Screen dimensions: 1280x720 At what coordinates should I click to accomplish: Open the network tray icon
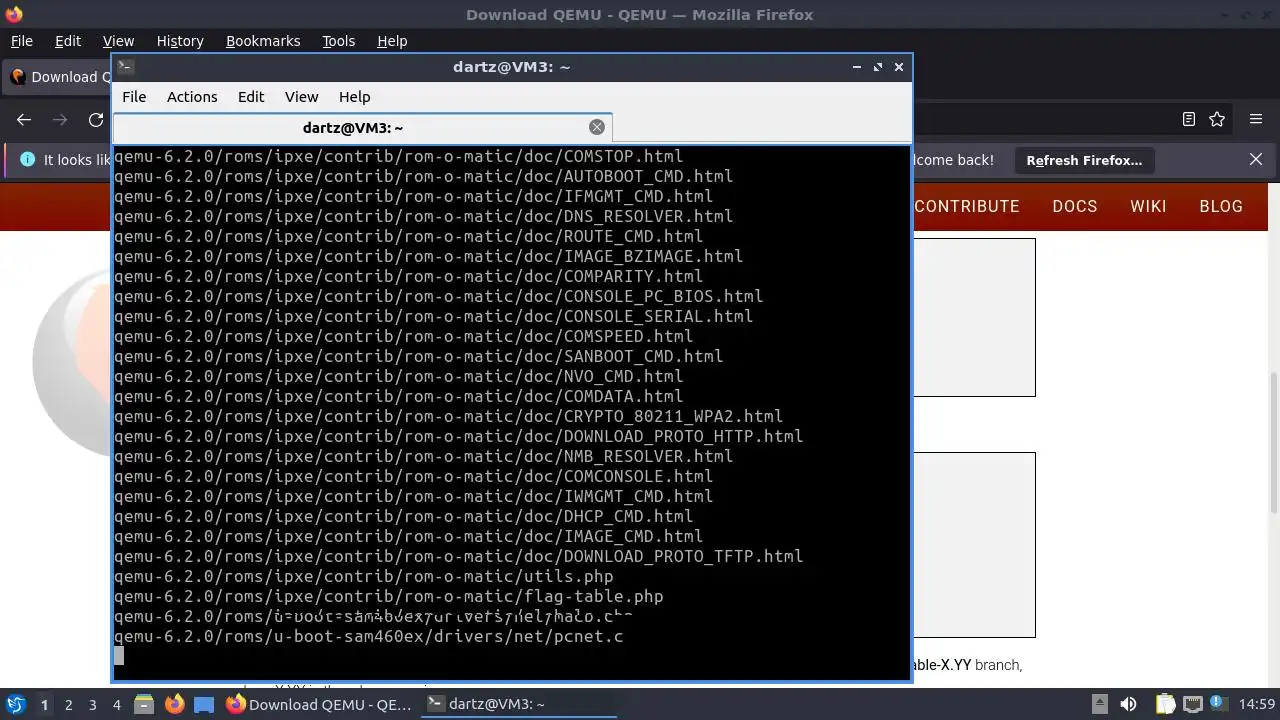(x=1193, y=704)
